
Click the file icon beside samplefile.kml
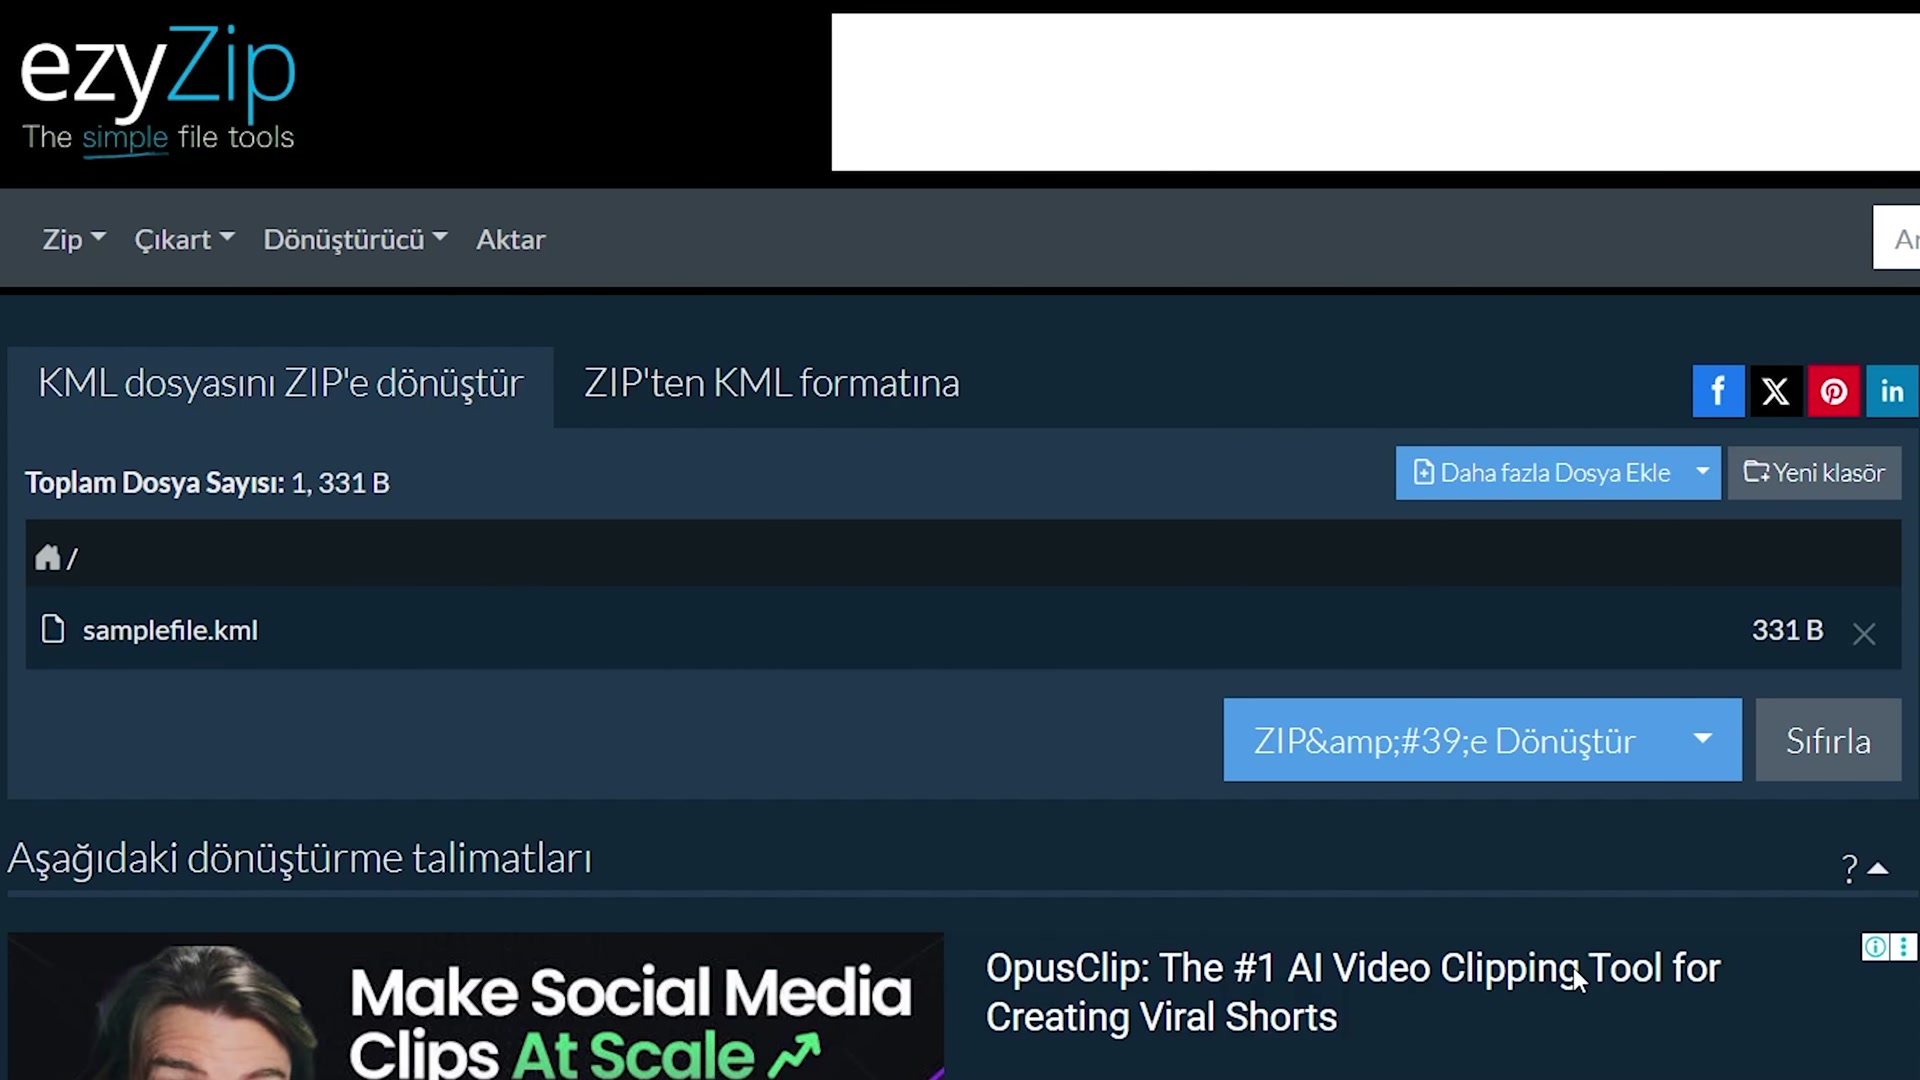point(53,630)
